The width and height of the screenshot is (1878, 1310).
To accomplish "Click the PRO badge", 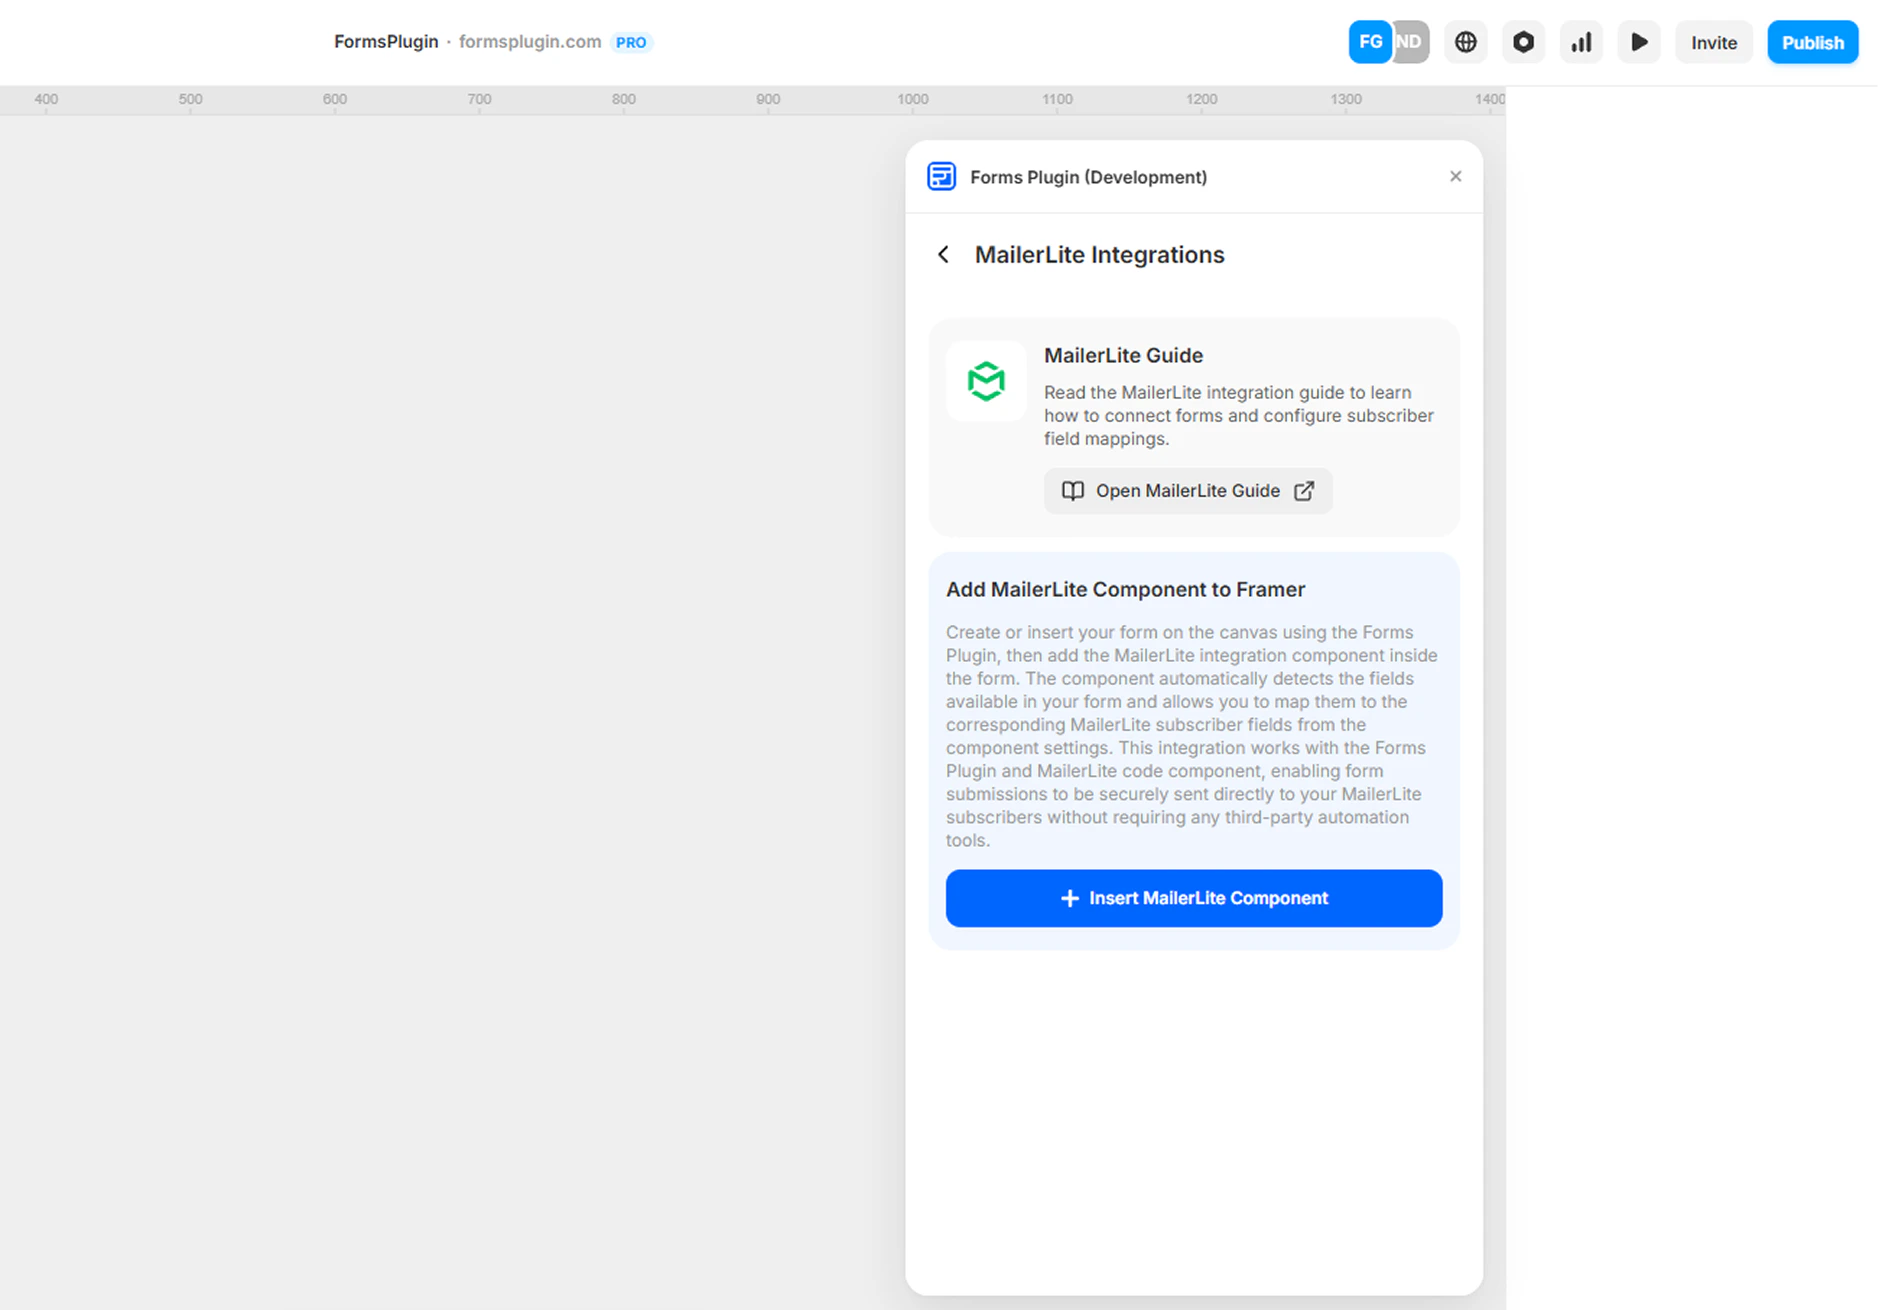I will [x=631, y=42].
